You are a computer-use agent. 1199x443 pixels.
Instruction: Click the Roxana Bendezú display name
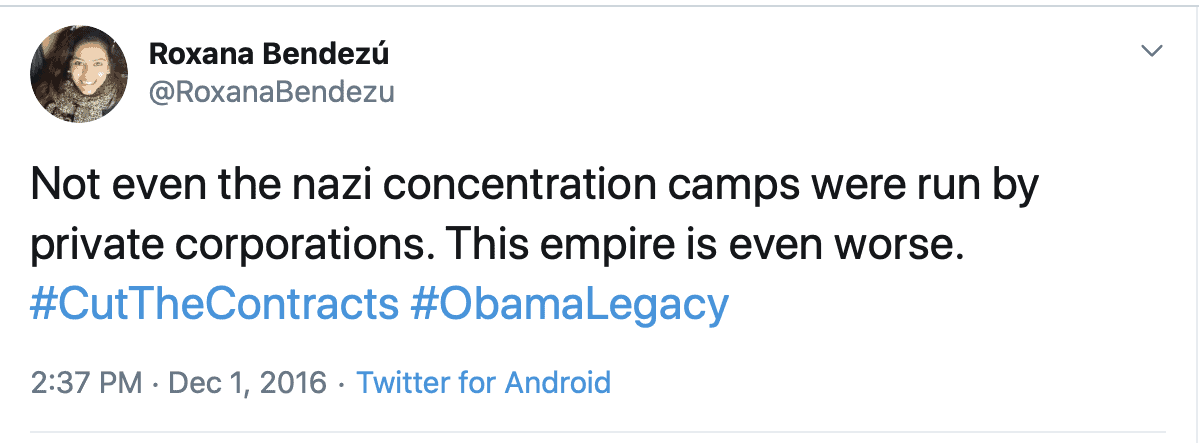268,54
